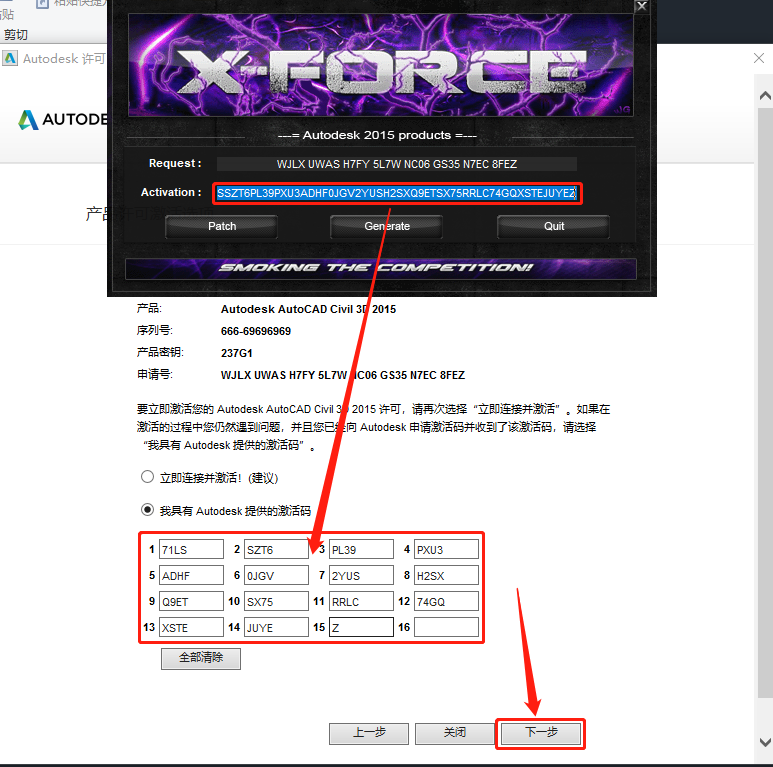This screenshot has height=767, width=773.
Task: Click activation field 10 containing SX75
Action: 277,601
